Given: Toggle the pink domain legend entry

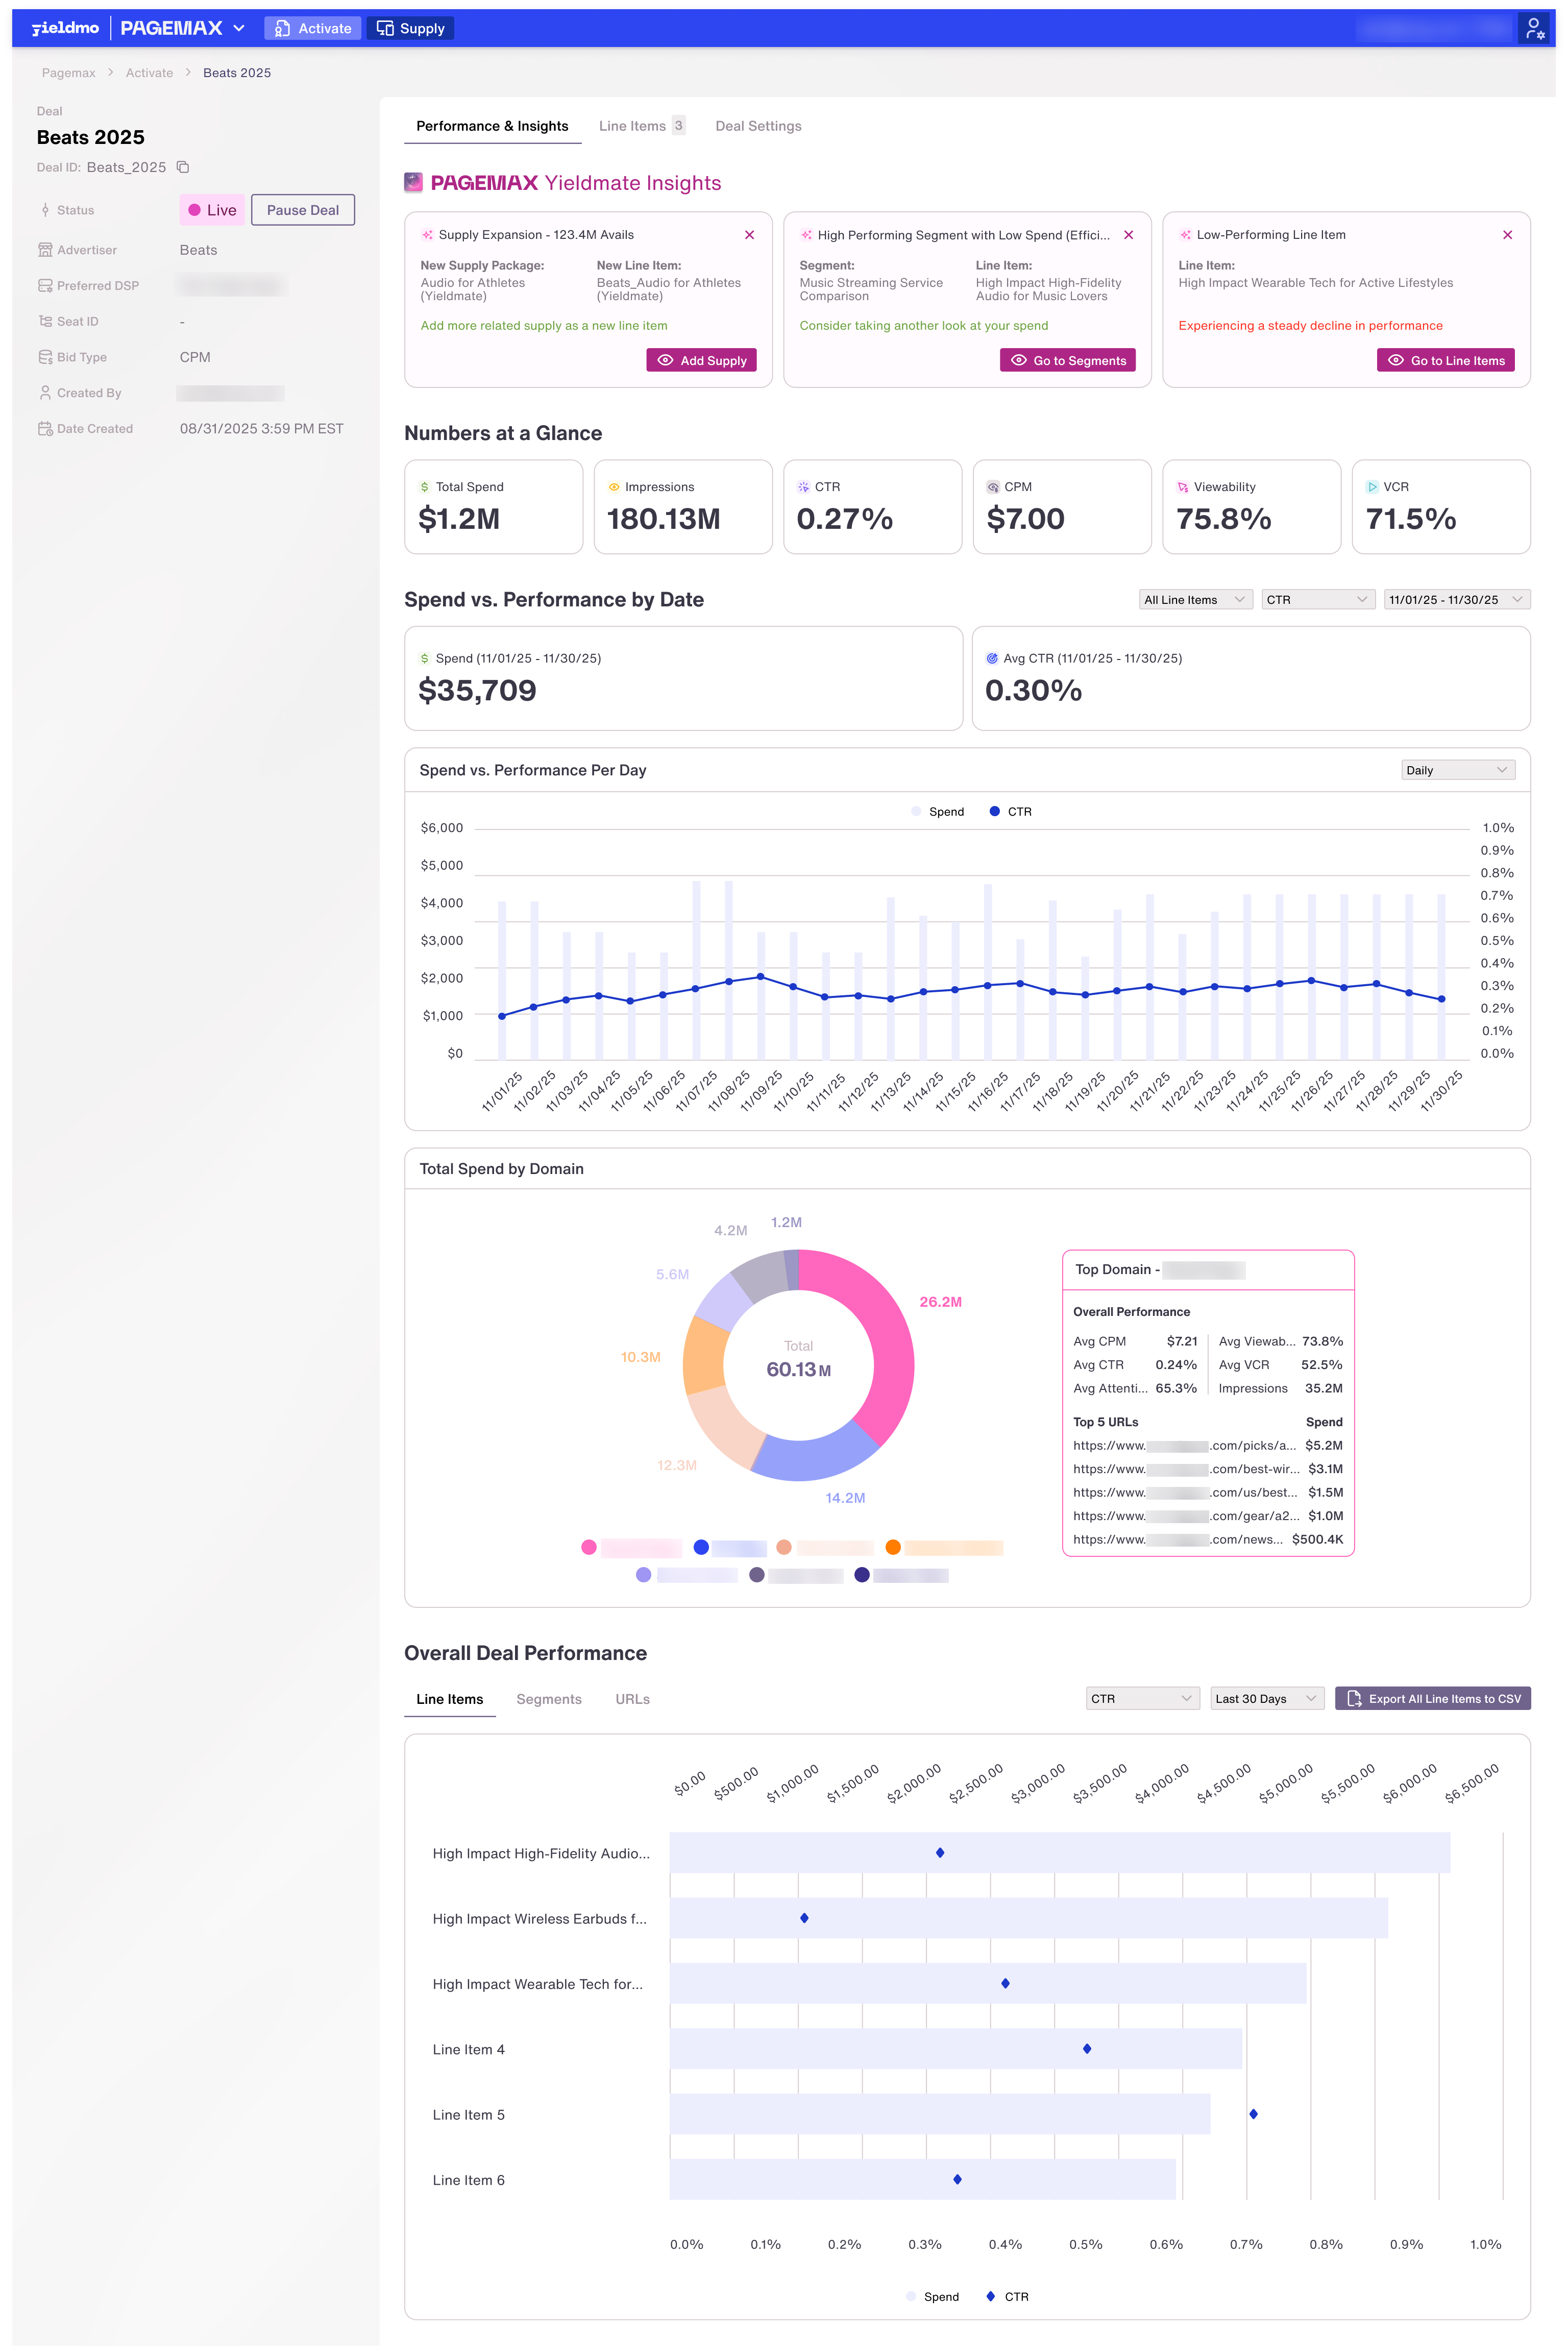Looking at the screenshot, I should 631,1547.
